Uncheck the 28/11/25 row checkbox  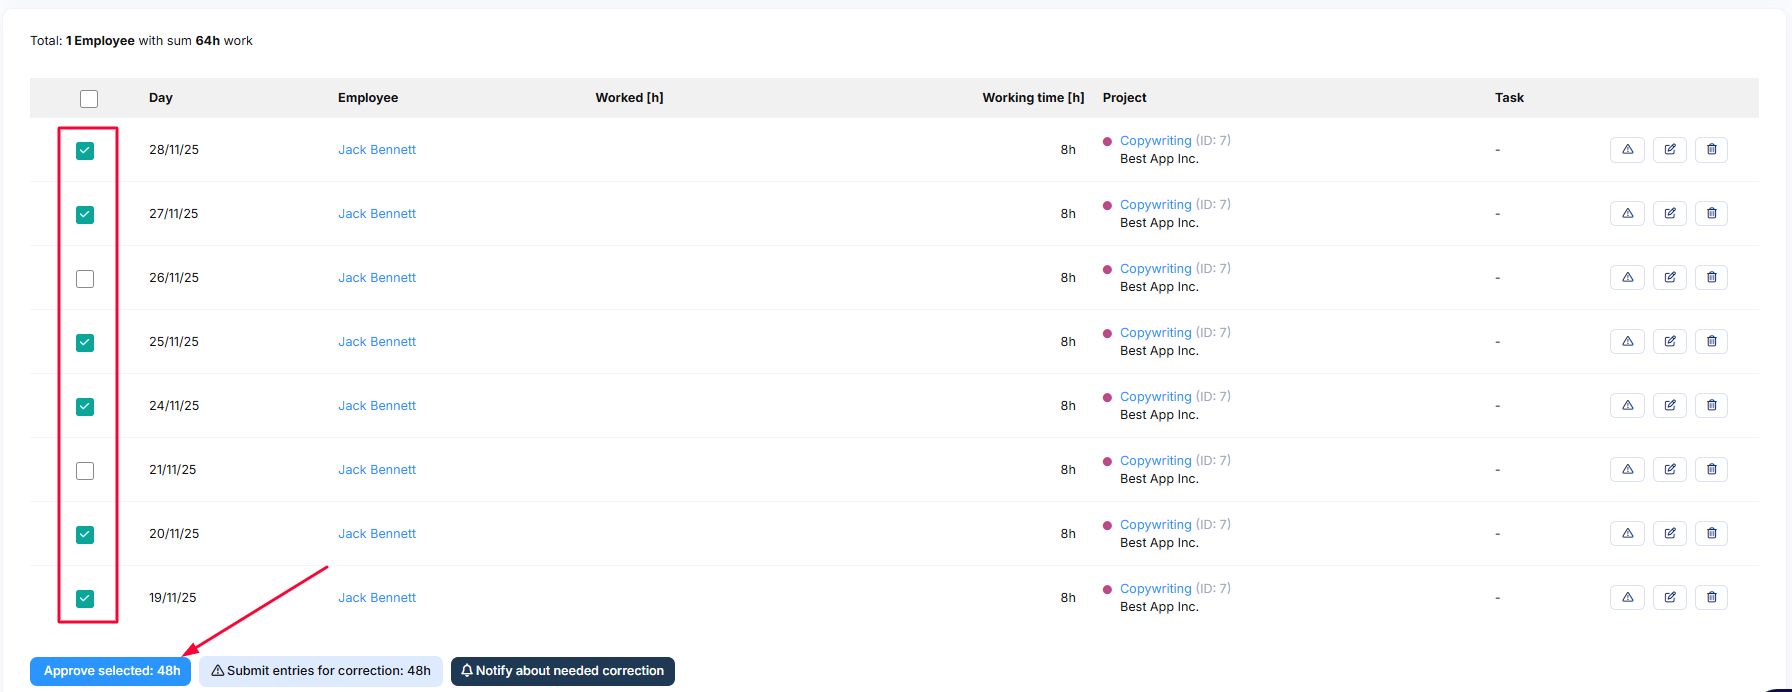85,151
